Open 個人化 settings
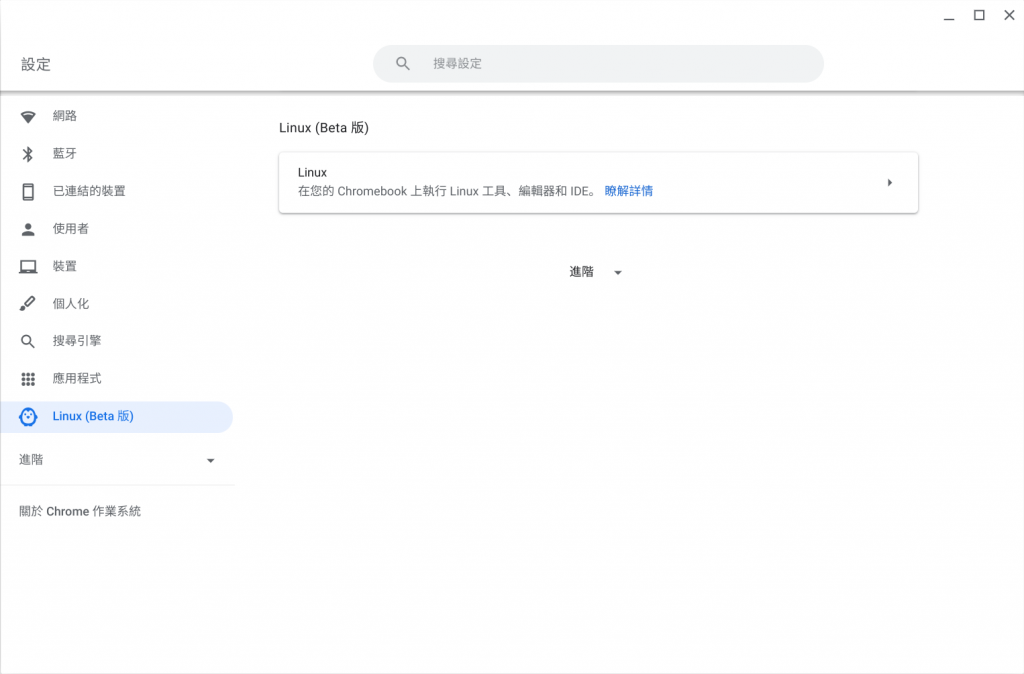Viewport: 1024px width, 674px height. pyautogui.click(x=116, y=304)
